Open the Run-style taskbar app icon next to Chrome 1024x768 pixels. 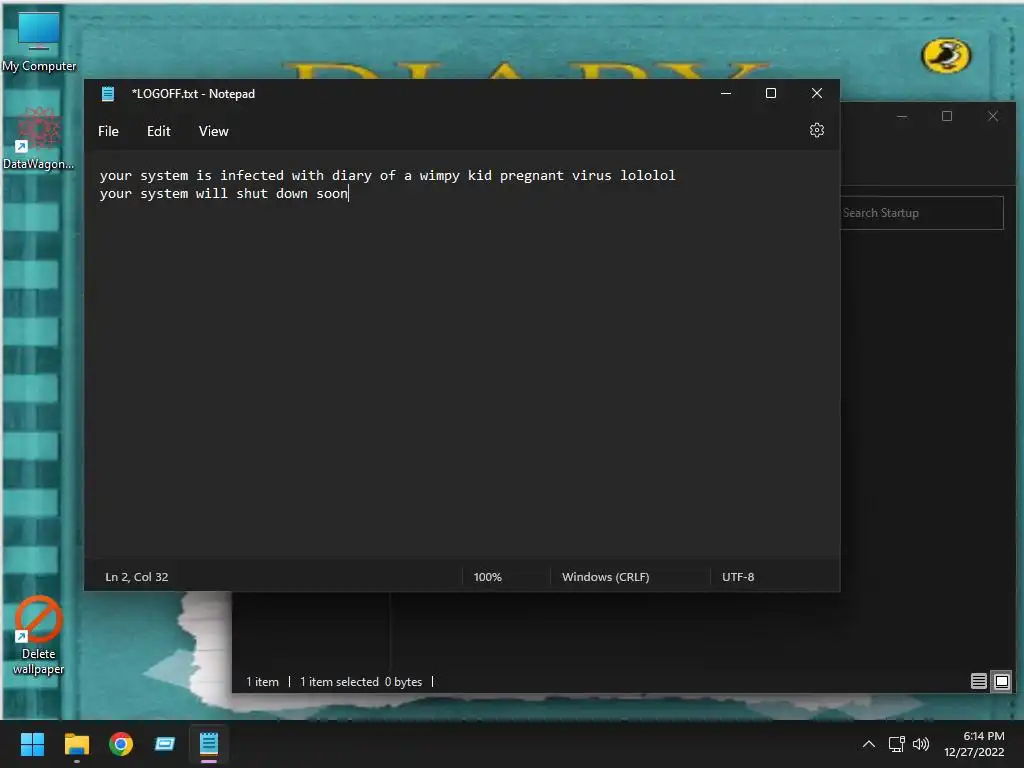165,744
